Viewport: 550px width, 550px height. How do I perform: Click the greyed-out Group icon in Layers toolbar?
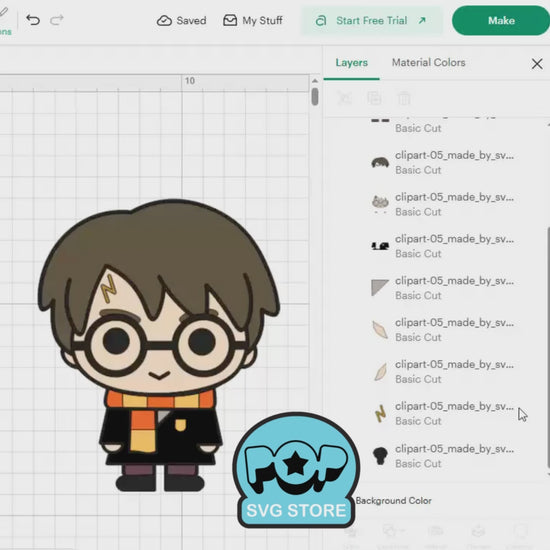coord(344,98)
